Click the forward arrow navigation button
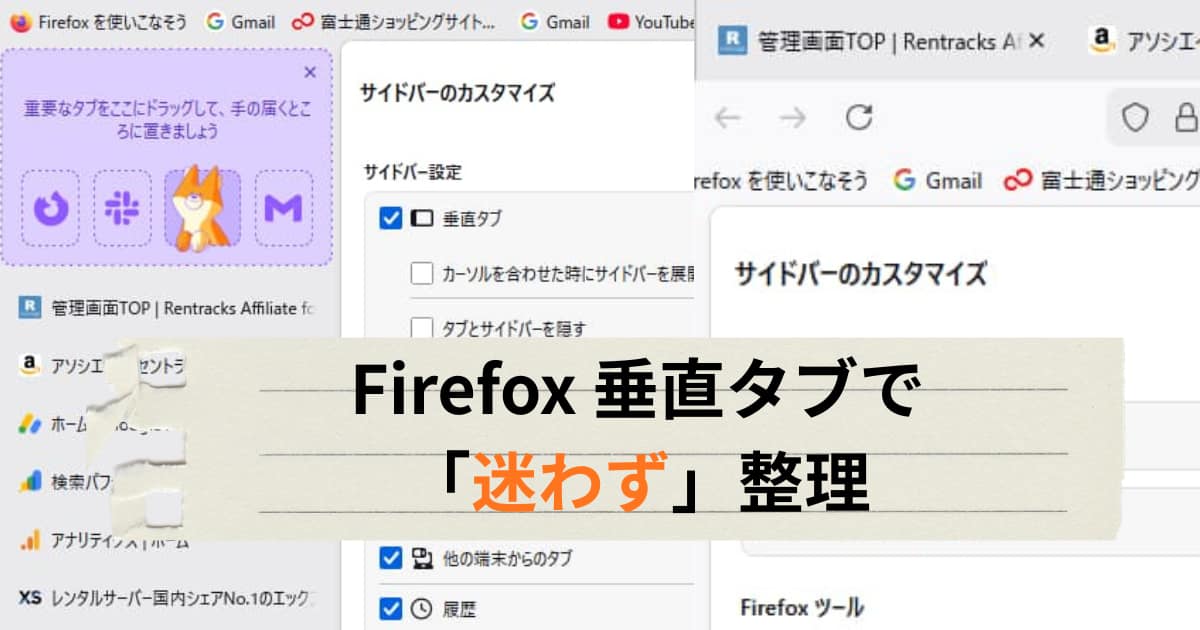Image resolution: width=1200 pixels, height=630 pixels. tap(792, 118)
